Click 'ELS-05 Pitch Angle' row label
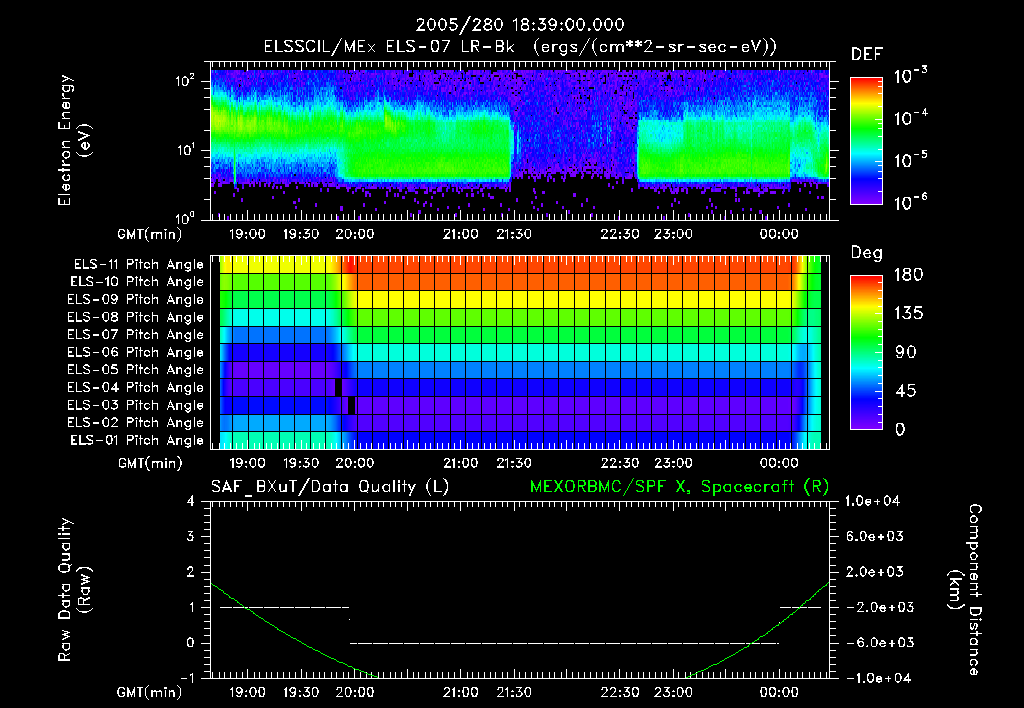This screenshot has width=1024, height=708. 136,370
